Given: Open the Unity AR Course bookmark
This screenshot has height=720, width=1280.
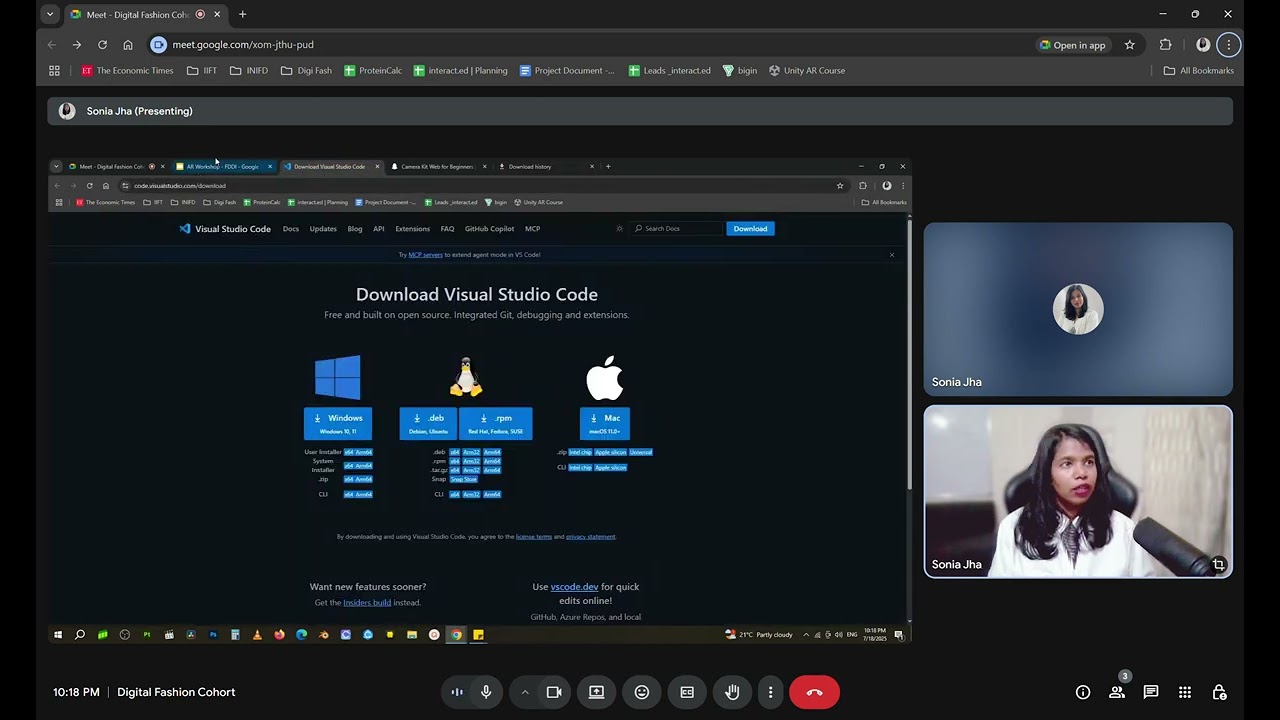Looking at the screenshot, I should [x=807, y=71].
